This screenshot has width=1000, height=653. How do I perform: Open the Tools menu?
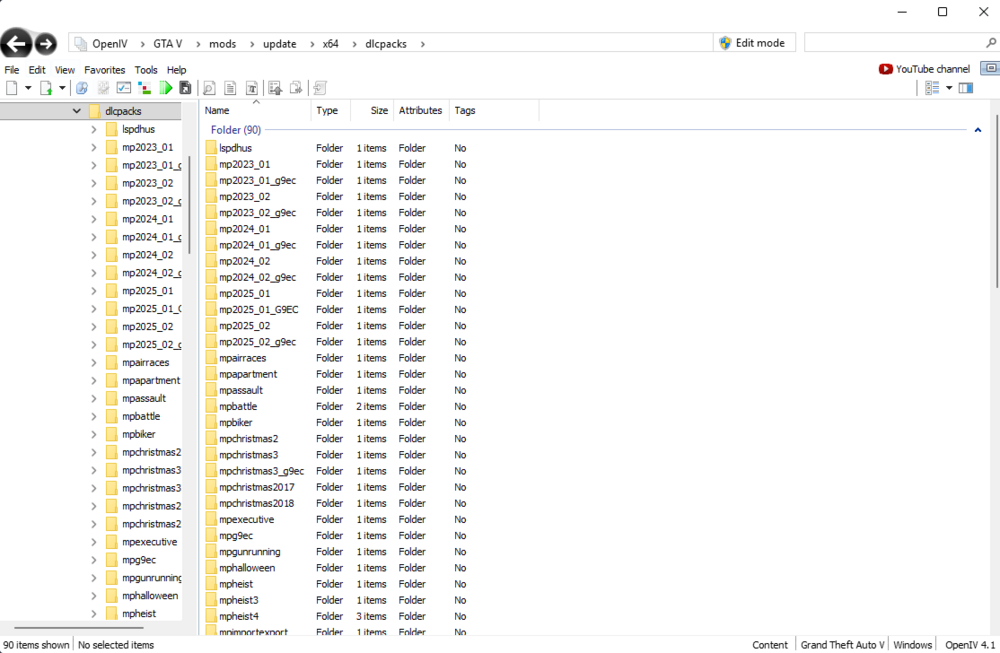point(146,70)
